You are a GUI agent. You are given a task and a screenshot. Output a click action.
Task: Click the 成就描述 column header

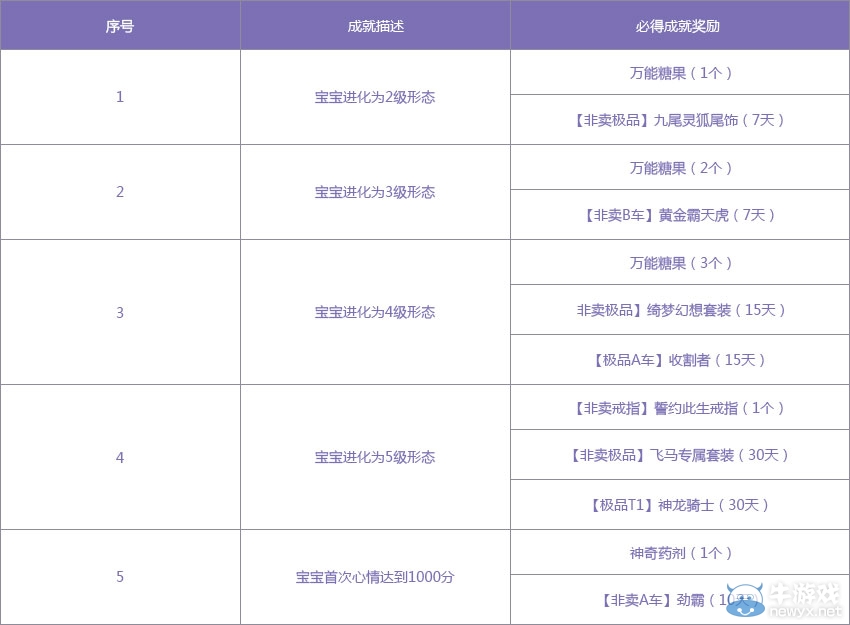click(x=375, y=26)
